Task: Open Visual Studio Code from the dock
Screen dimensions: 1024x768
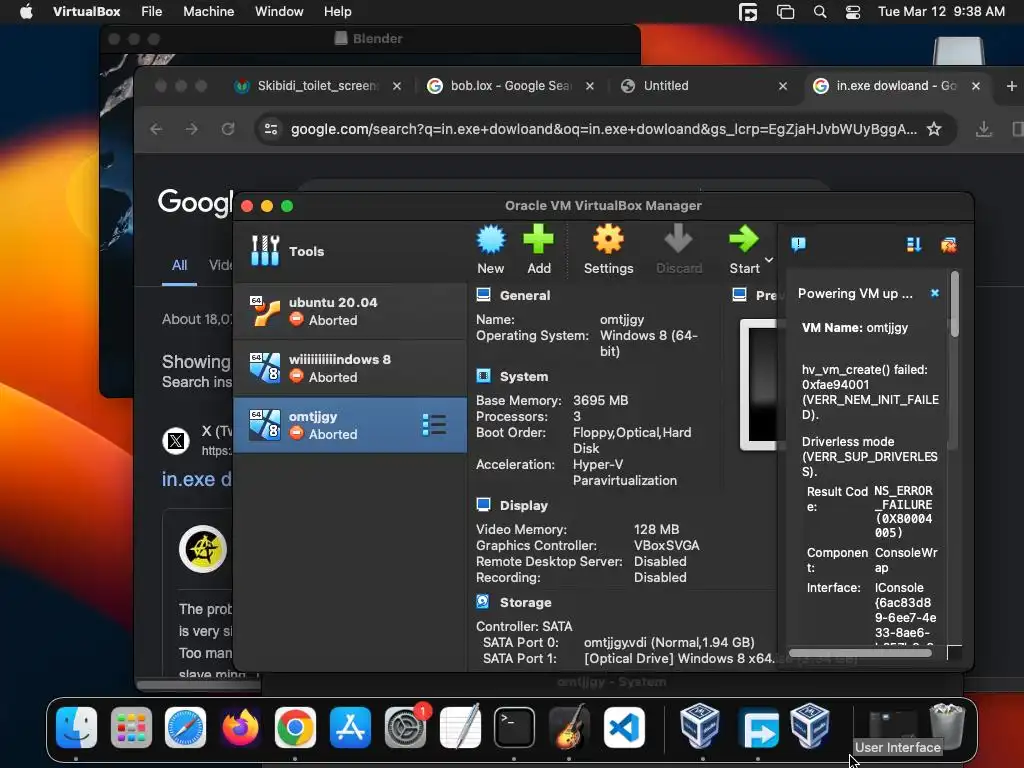Action: pyautogui.click(x=624, y=727)
